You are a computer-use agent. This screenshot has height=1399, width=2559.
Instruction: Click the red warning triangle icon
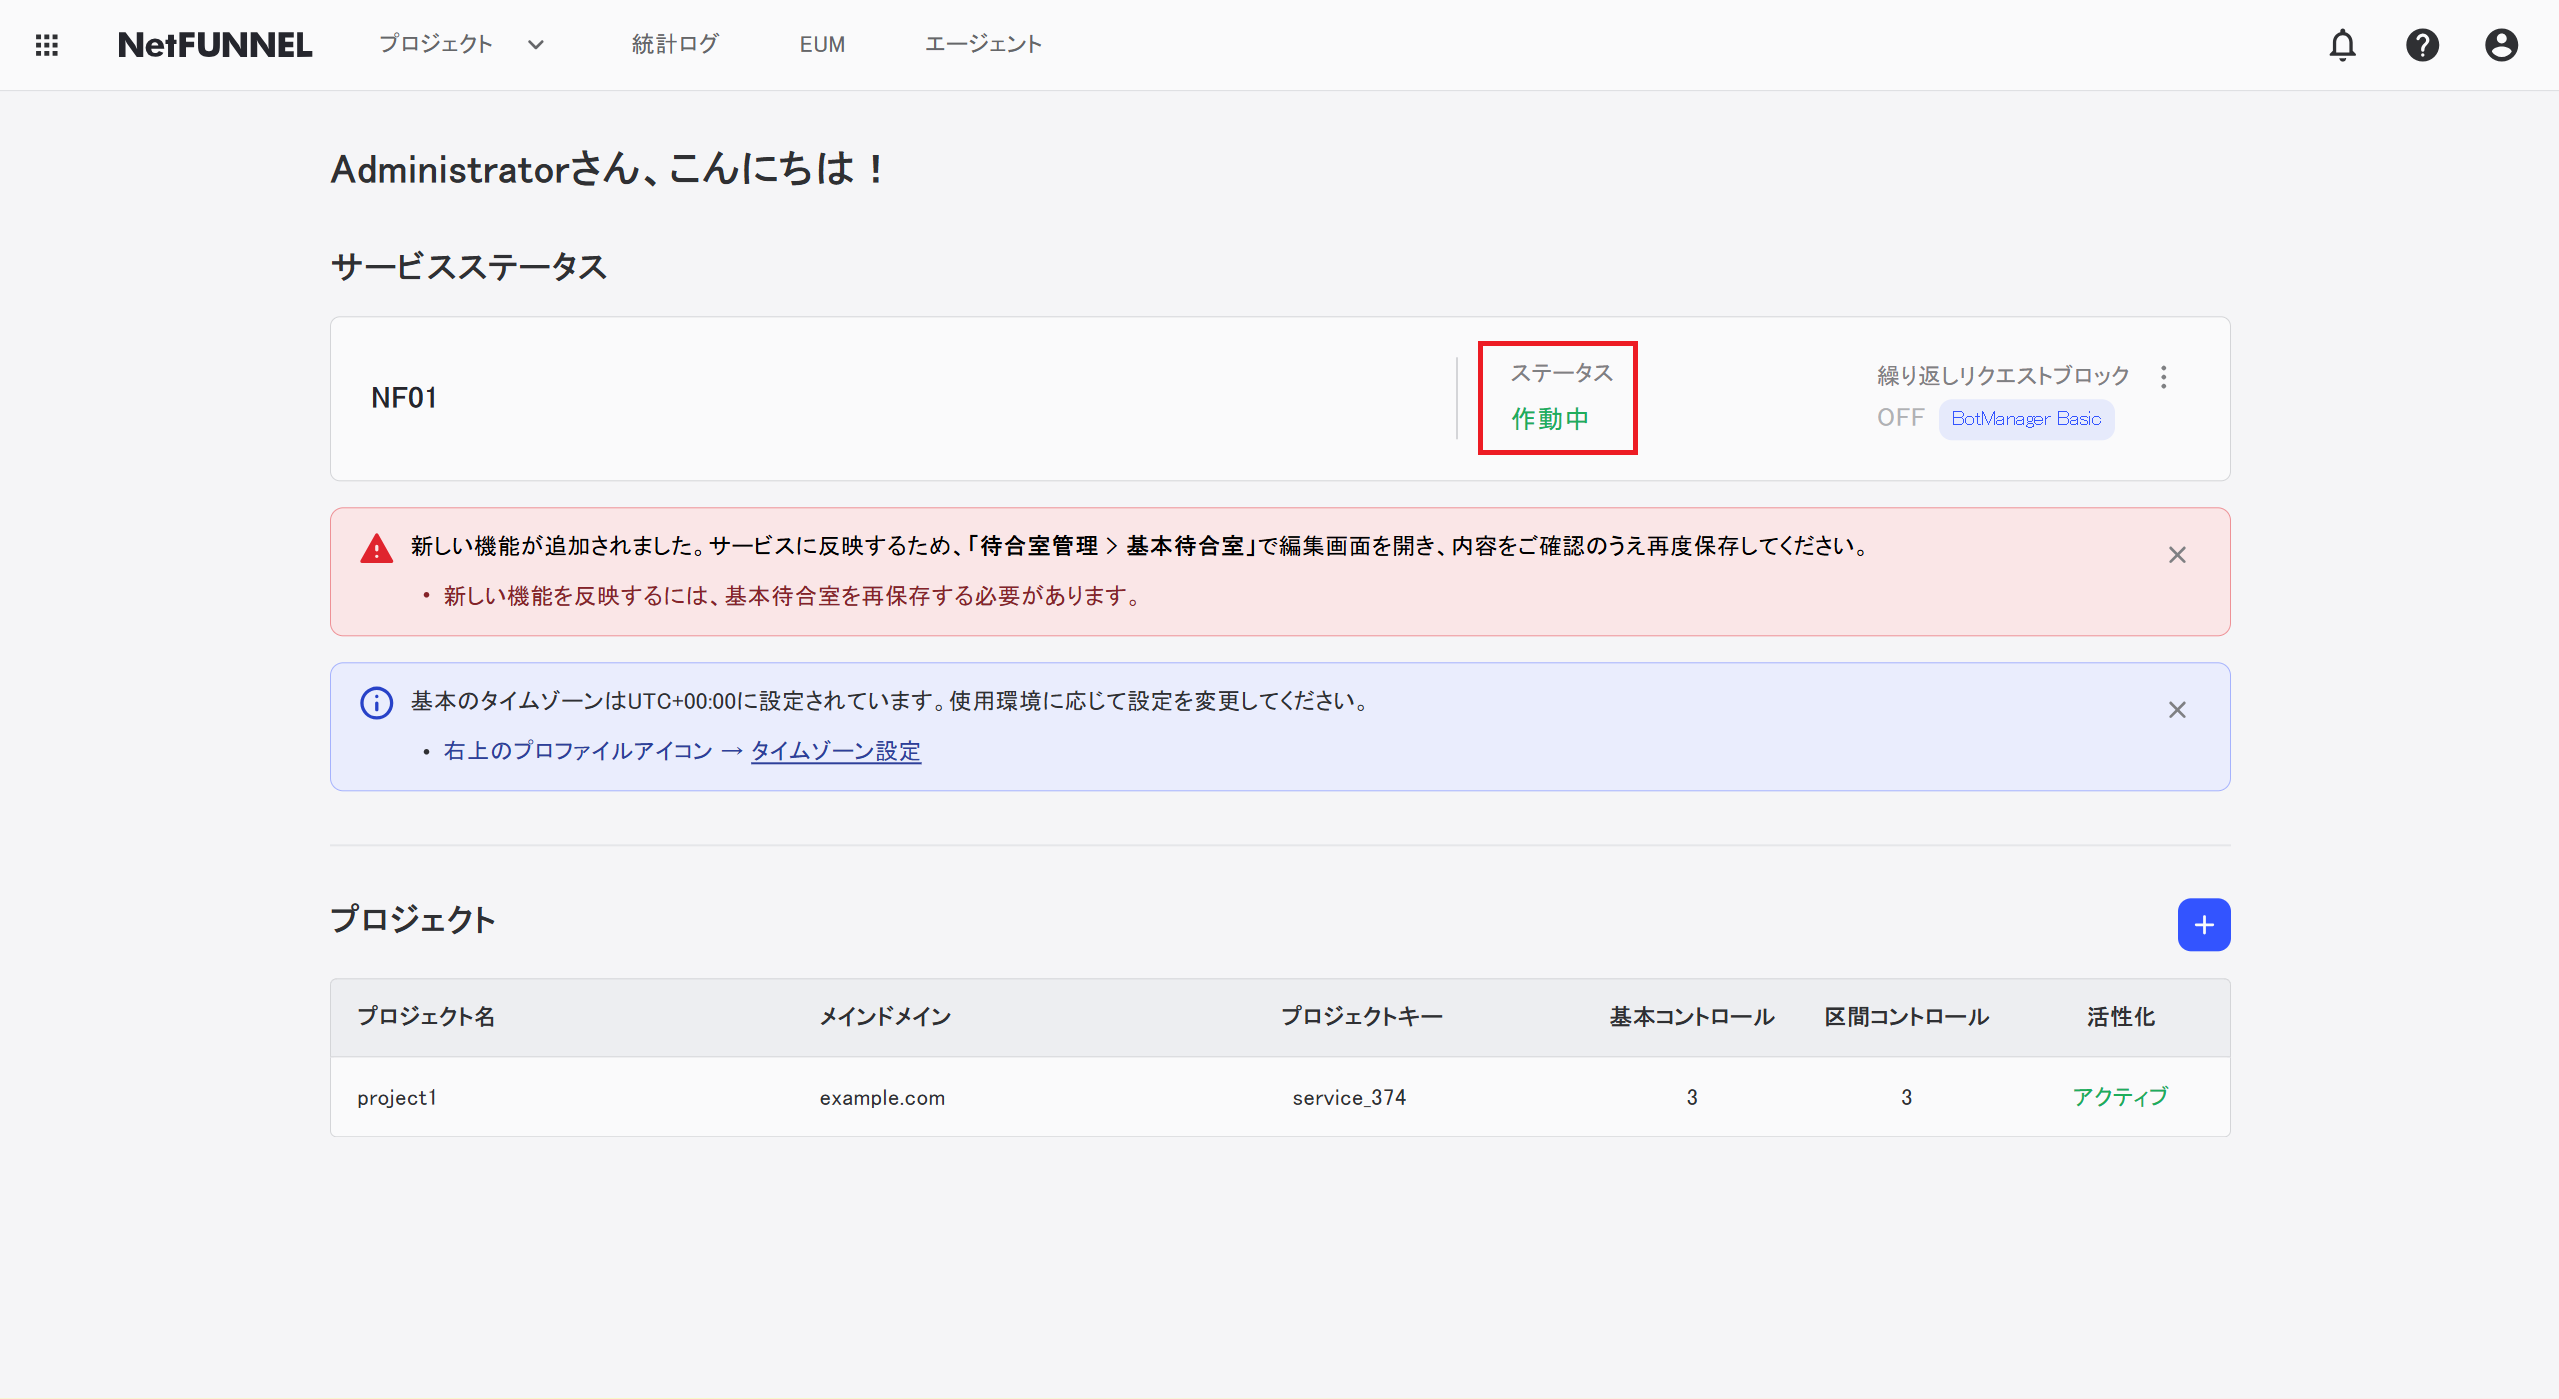376,548
